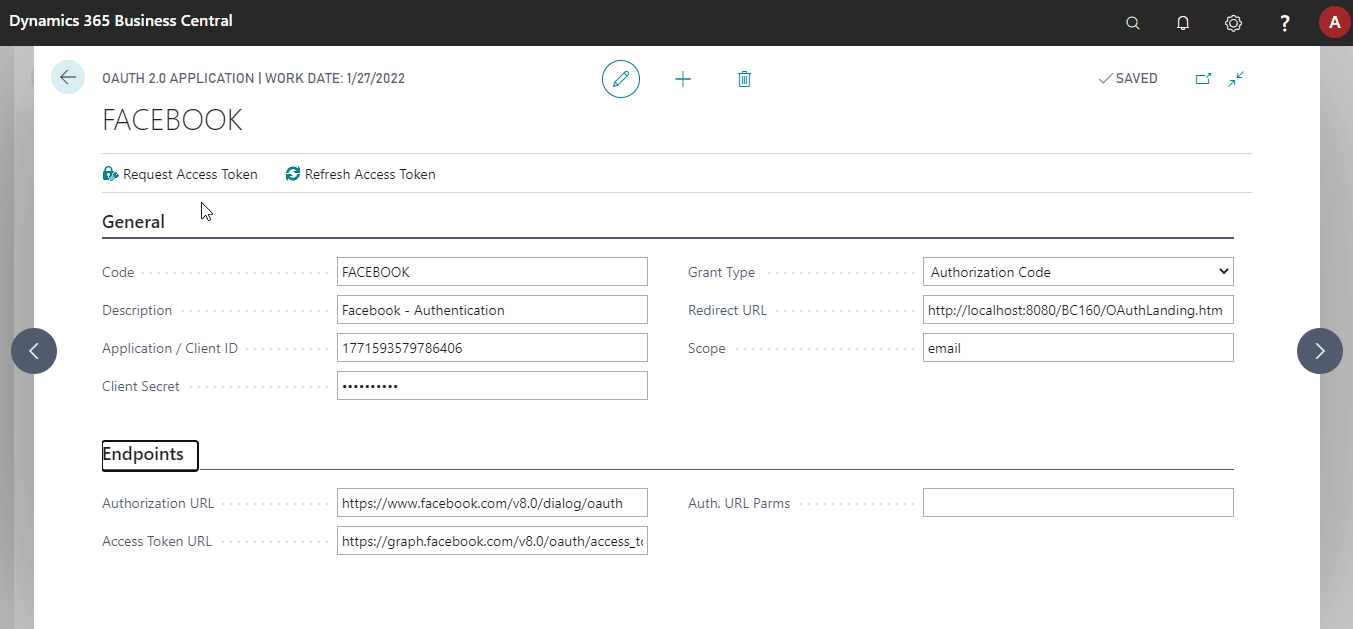Click the Authorization URL field
Image resolution: width=1353 pixels, height=629 pixels.
[492, 503]
